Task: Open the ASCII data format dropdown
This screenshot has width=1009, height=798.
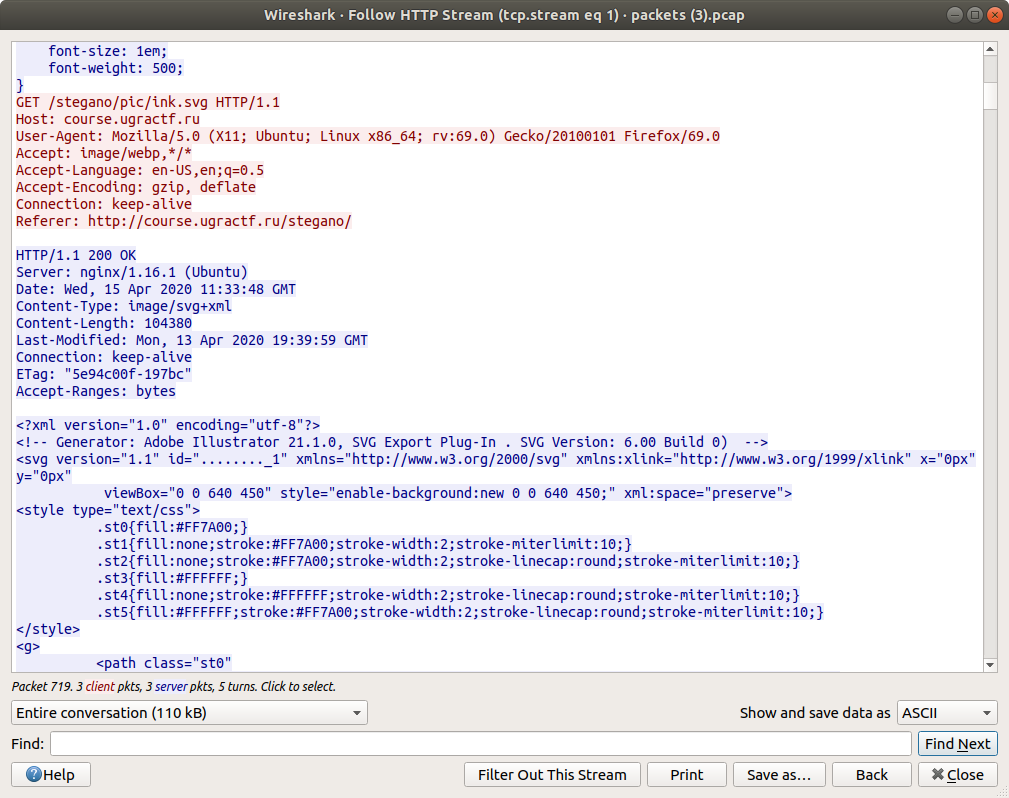Action: pos(947,712)
